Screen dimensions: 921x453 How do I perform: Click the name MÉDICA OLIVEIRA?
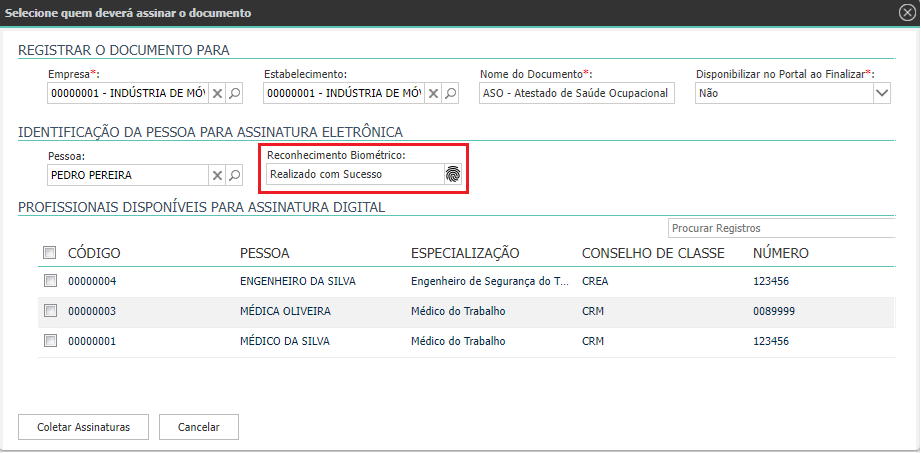[285, 311]
